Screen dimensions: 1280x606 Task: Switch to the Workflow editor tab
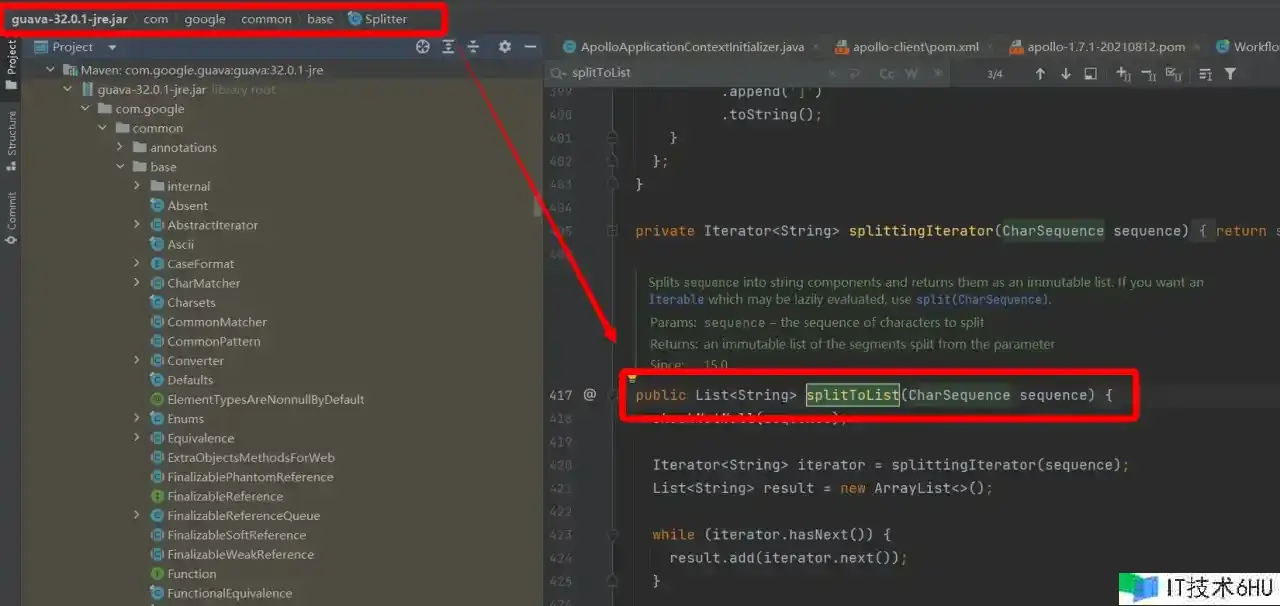(x=1248, y=47)
